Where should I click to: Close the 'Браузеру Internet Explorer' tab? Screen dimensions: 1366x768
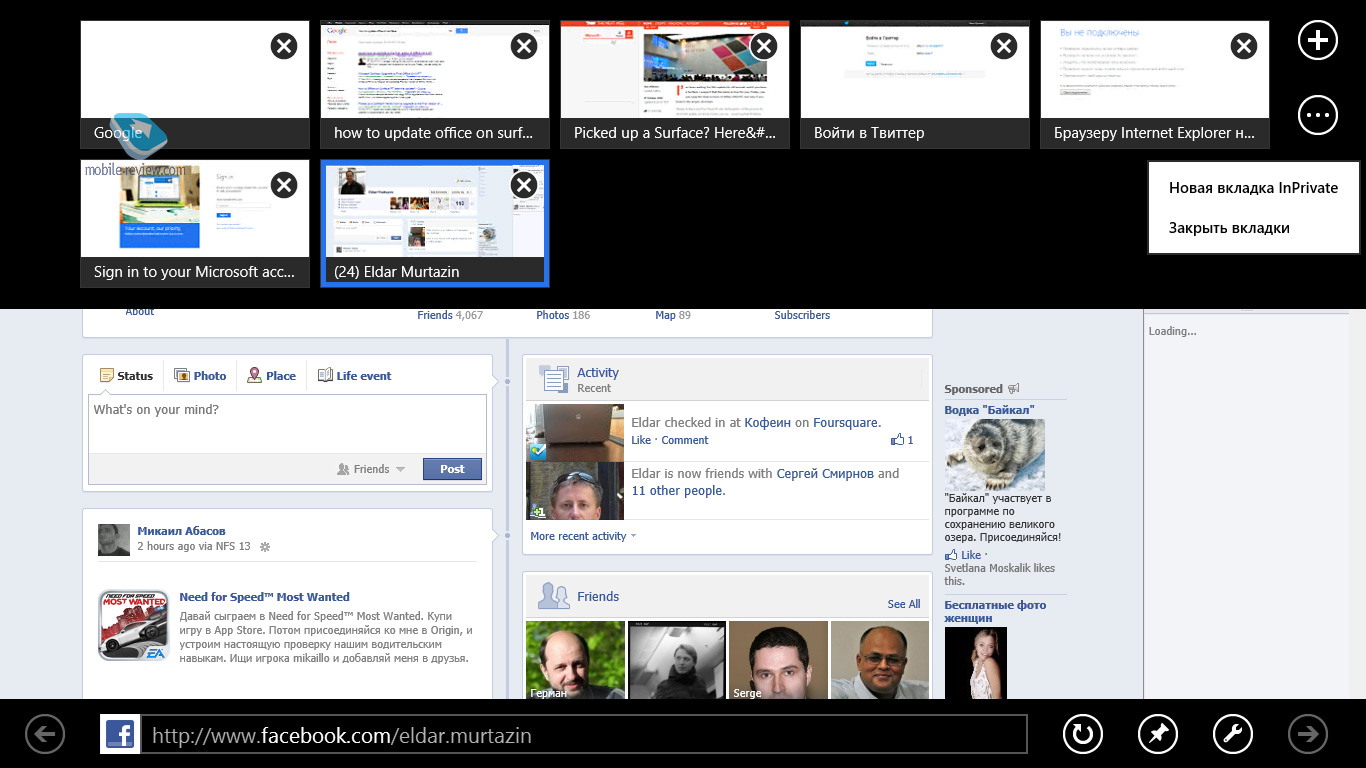(1244, 45)
